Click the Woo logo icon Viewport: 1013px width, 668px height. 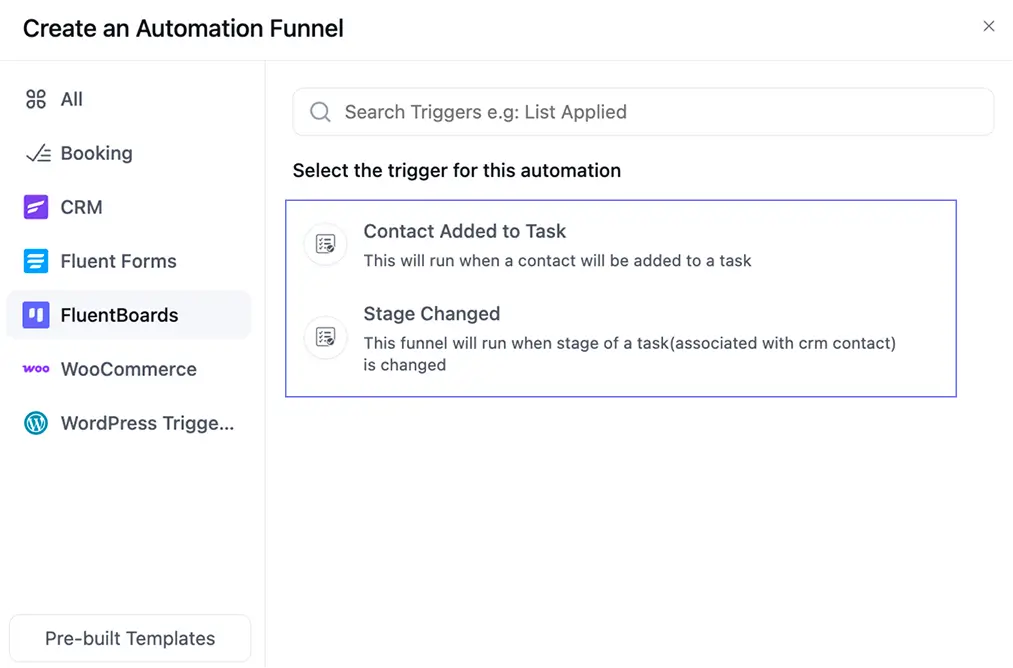pyautogui.click(x=36, y=369)
